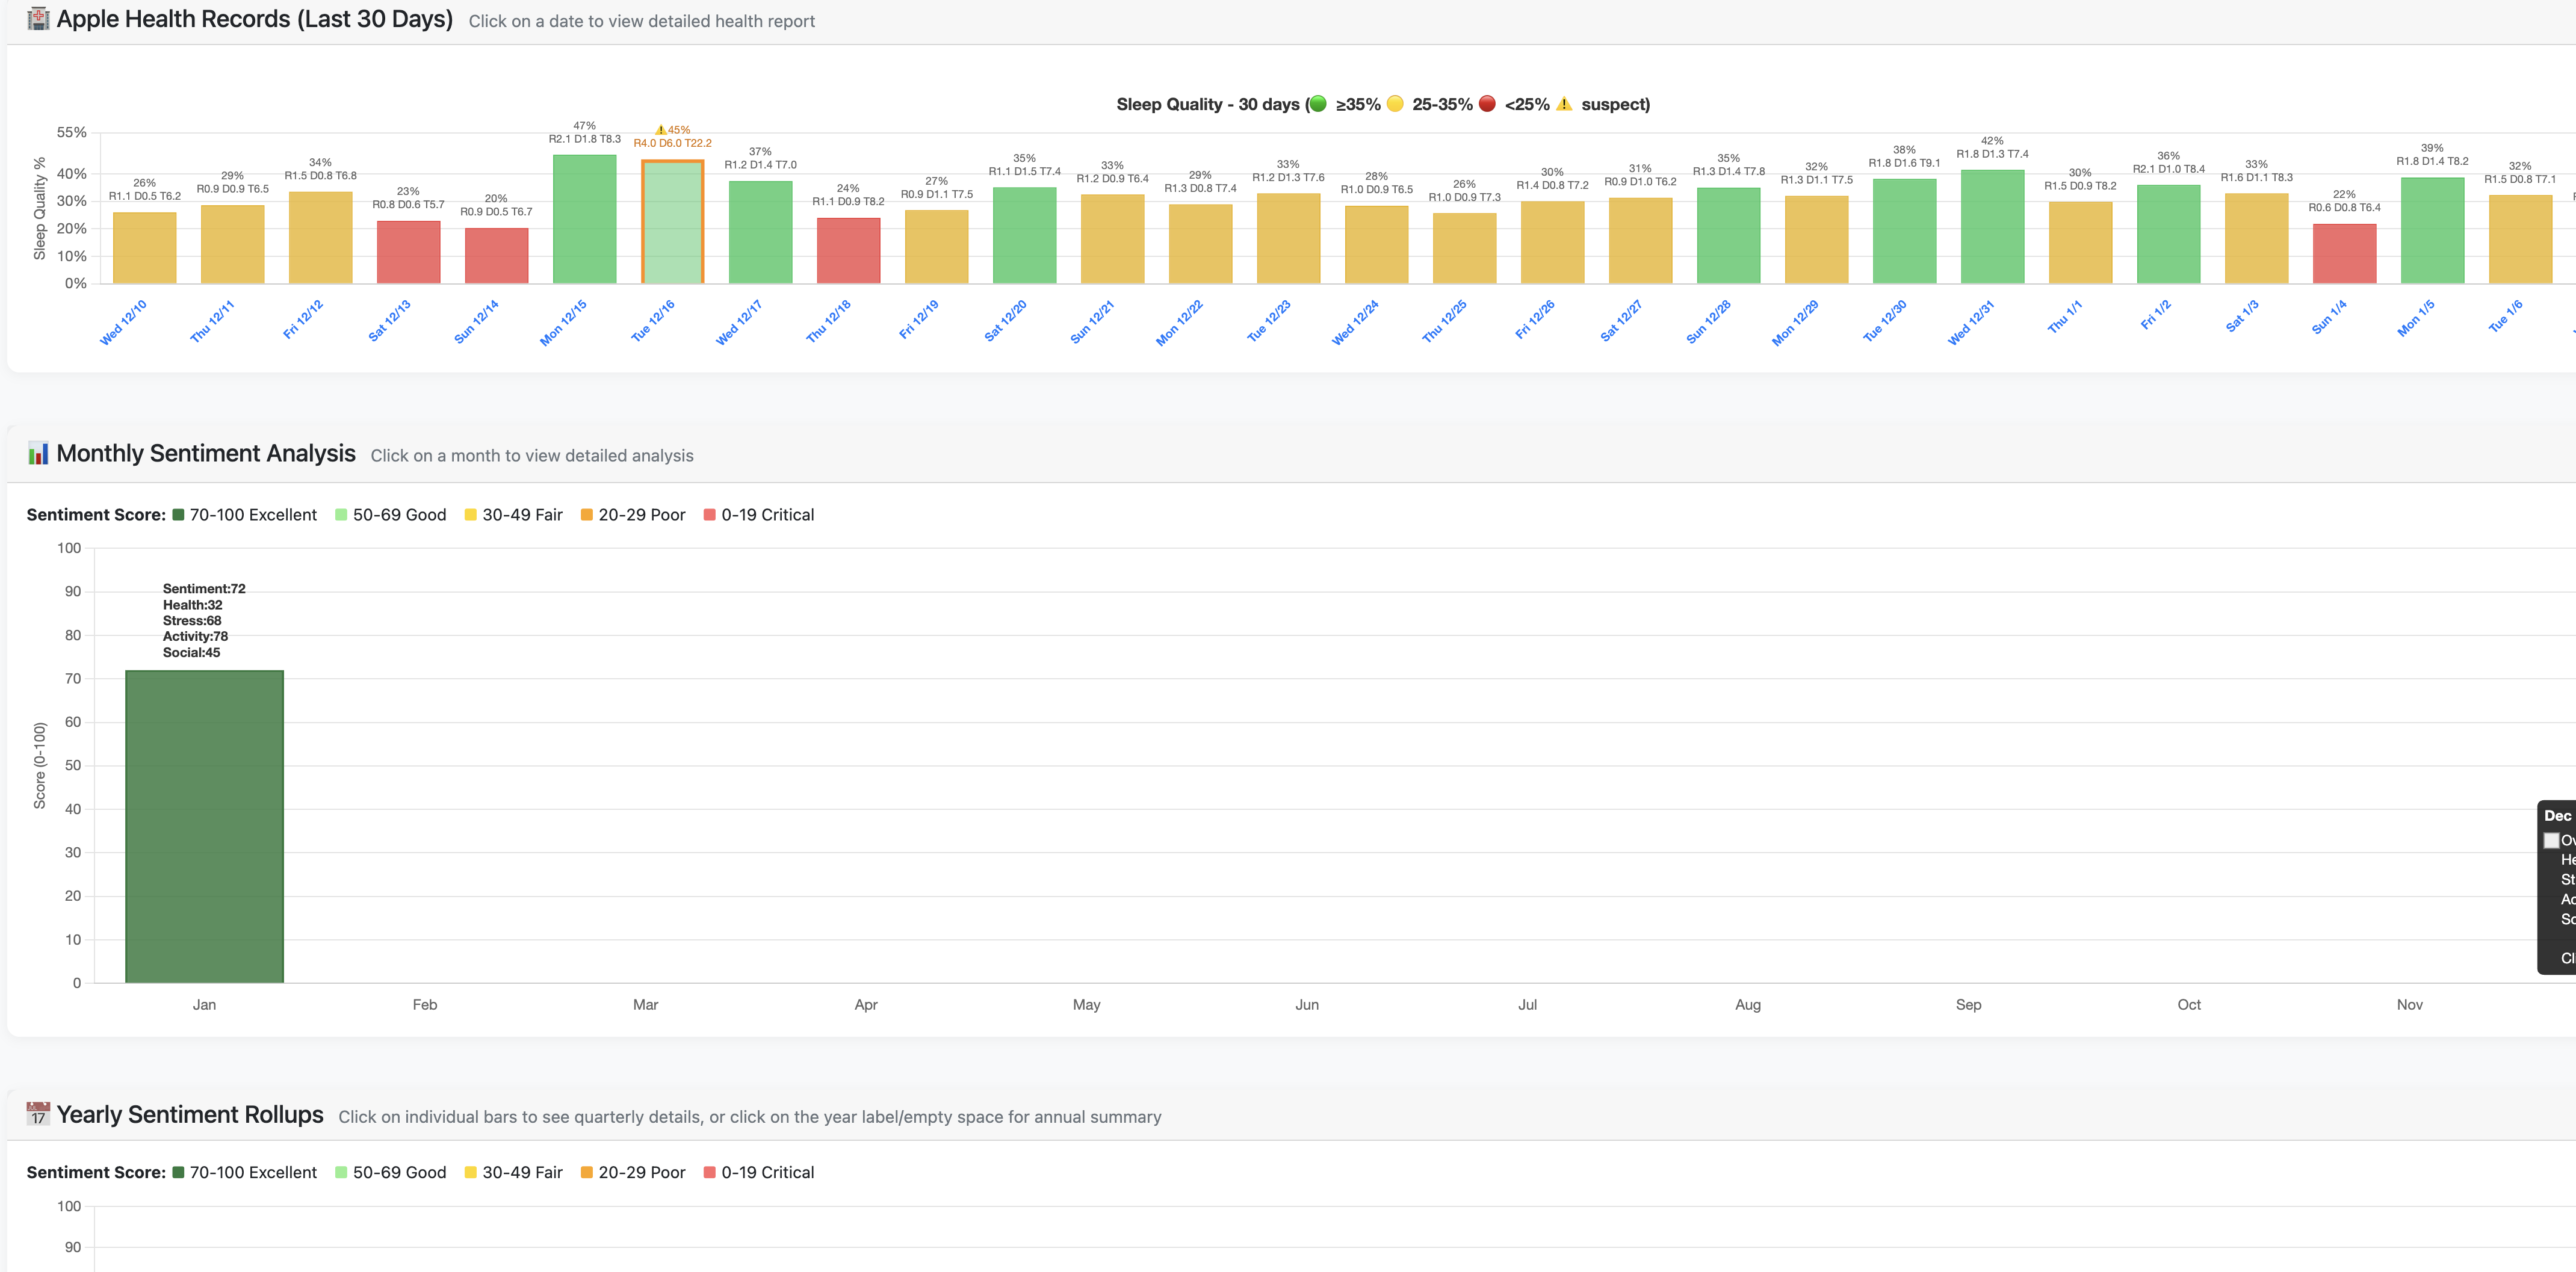Open the Wed 12/10 date report link

pos(123,322)
